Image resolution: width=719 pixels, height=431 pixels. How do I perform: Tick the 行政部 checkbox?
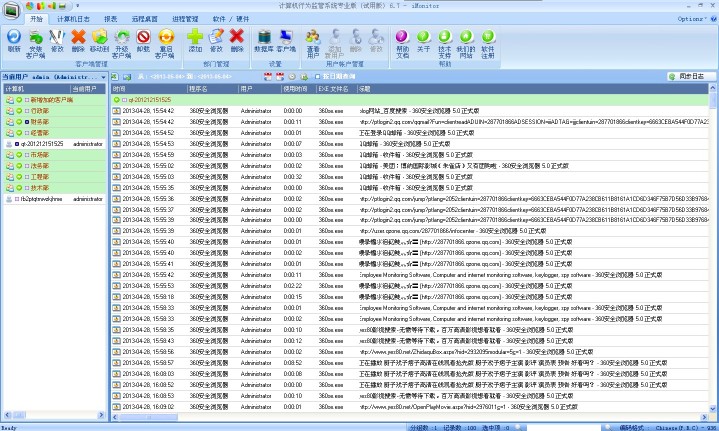(x=27, y=111)
